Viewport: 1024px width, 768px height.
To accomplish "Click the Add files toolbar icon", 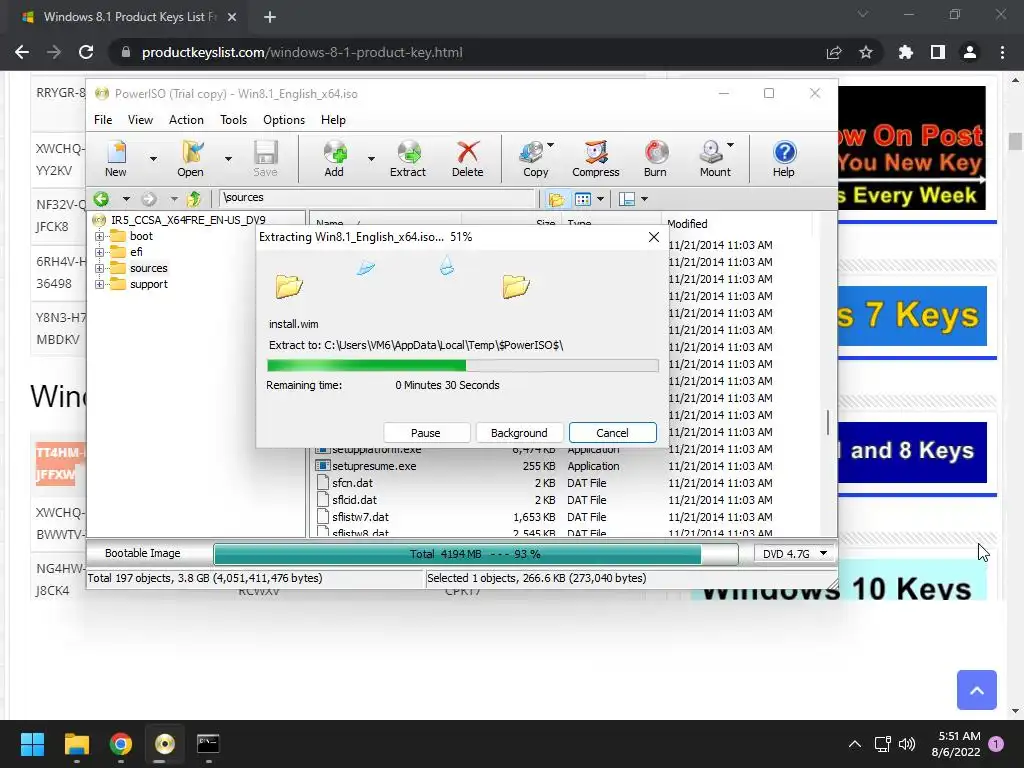I will 334,158.
